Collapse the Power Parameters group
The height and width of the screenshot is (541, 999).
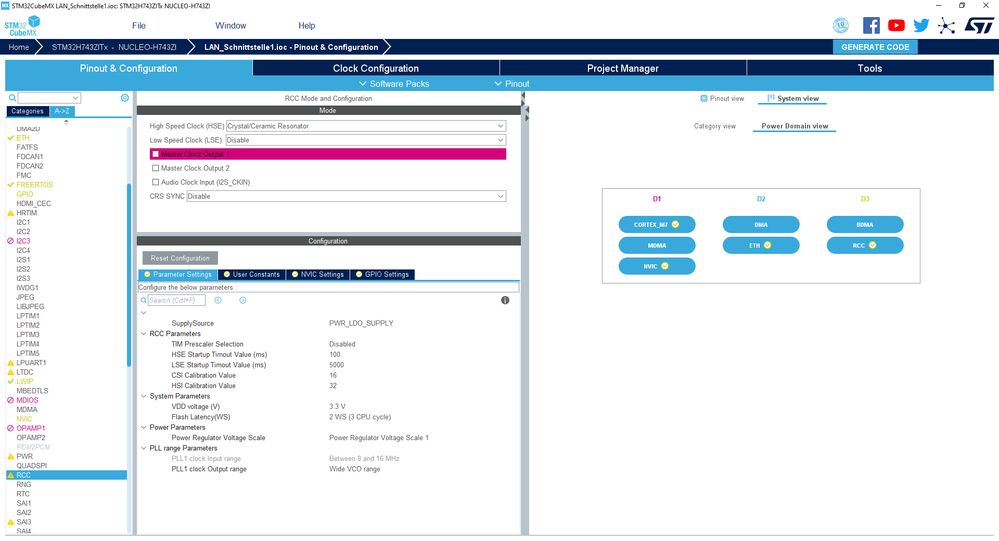point(143,428)
